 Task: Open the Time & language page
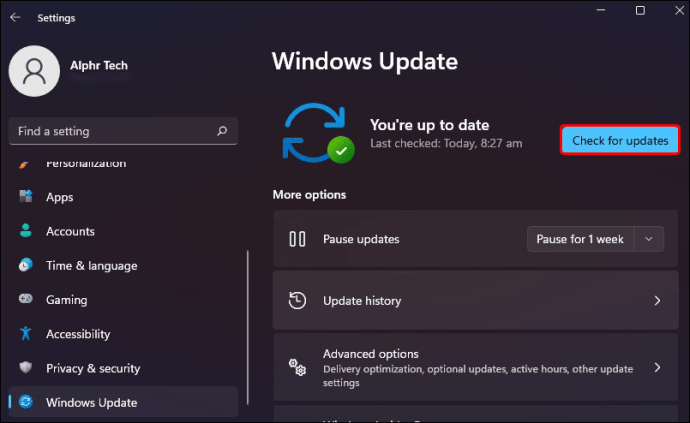(123, 265)
